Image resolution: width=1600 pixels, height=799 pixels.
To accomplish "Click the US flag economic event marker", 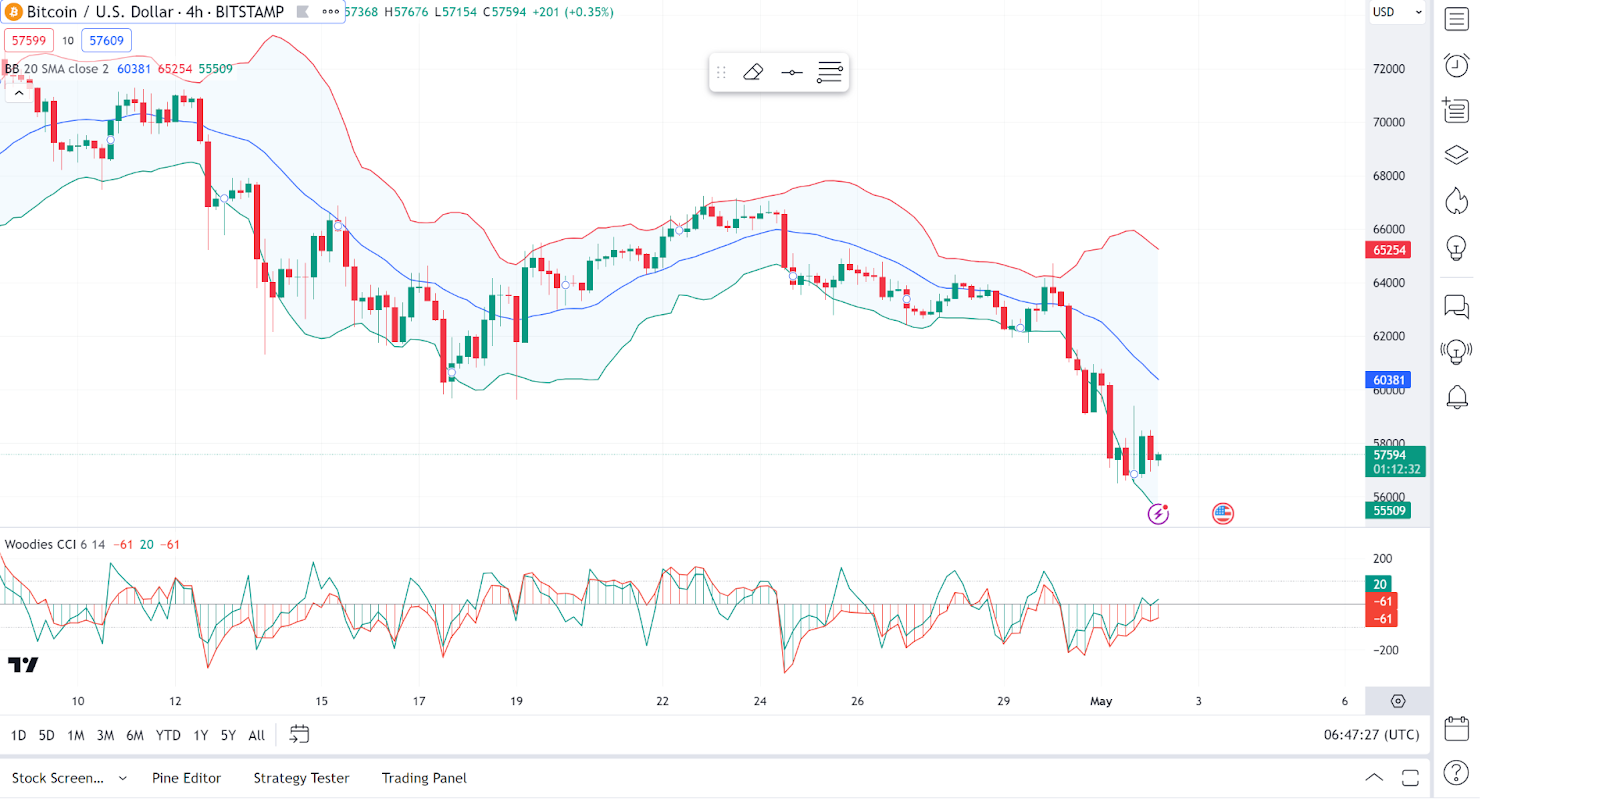I will [x=1223, y=514].
